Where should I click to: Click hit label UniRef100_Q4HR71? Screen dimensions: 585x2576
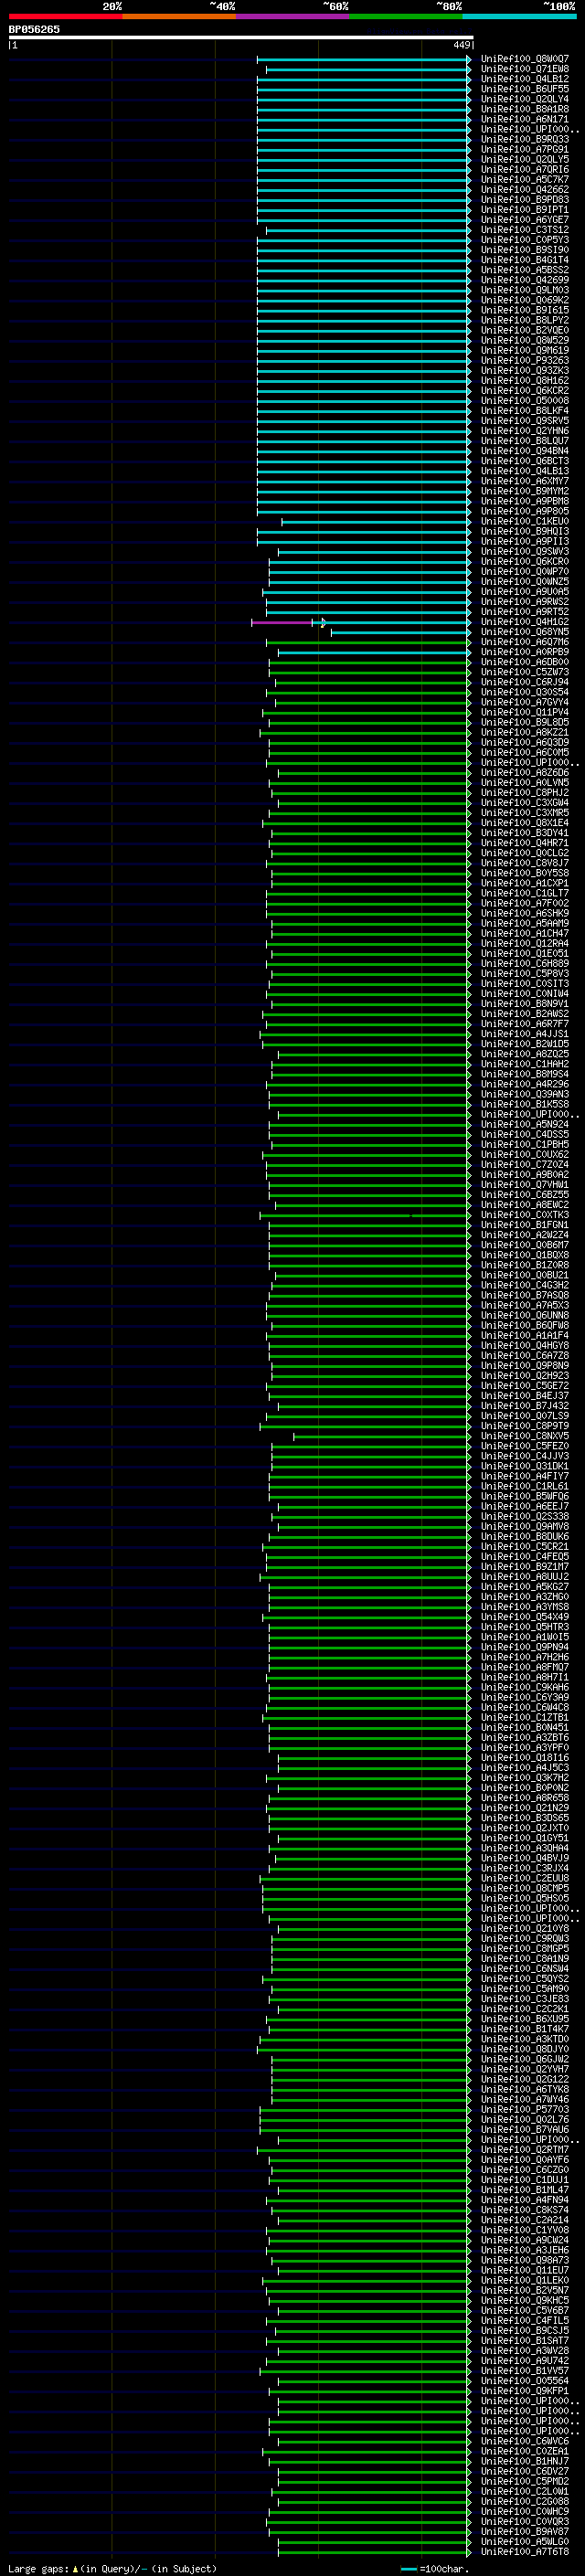pyautogui.click(x=524, y=843)
